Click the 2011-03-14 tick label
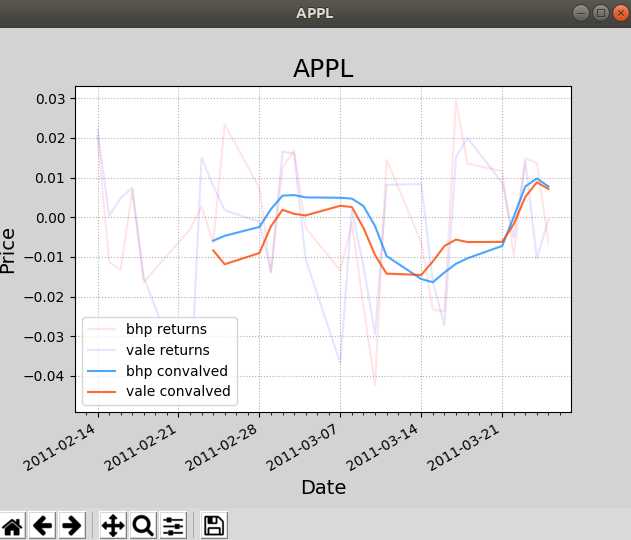 click(383, 447)
